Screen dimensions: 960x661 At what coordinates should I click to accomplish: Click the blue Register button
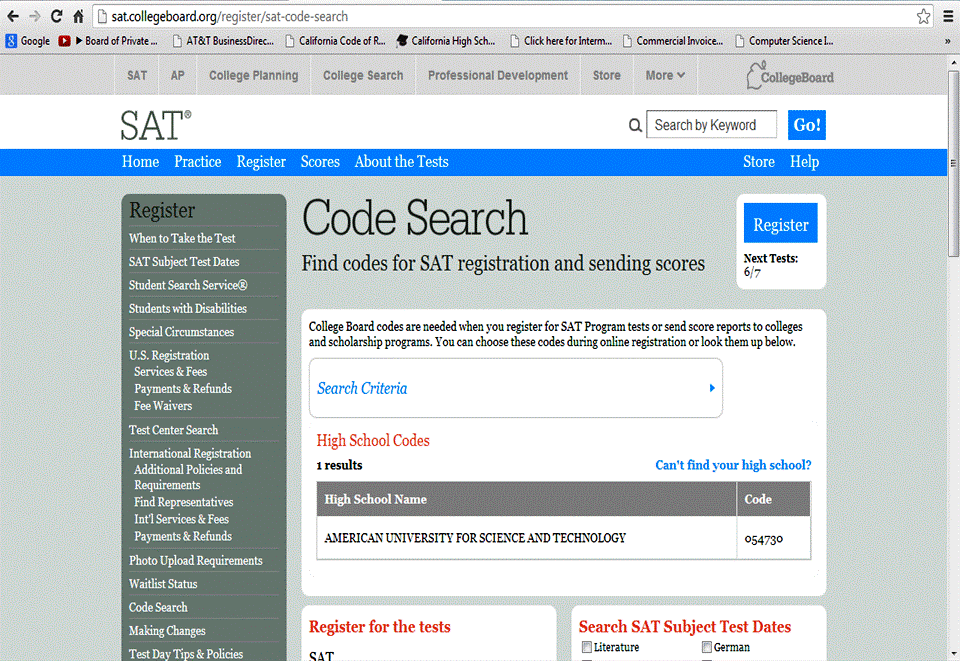[x=781, y=223]
